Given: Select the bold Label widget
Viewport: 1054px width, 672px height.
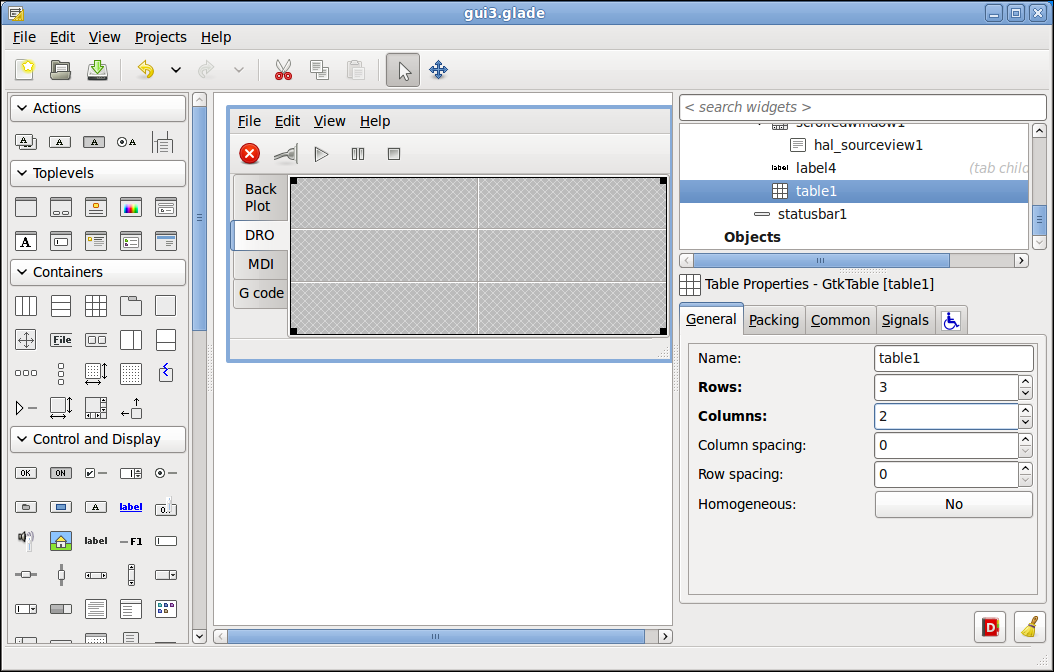Looking at the screenshot, I should coord(96,540).
